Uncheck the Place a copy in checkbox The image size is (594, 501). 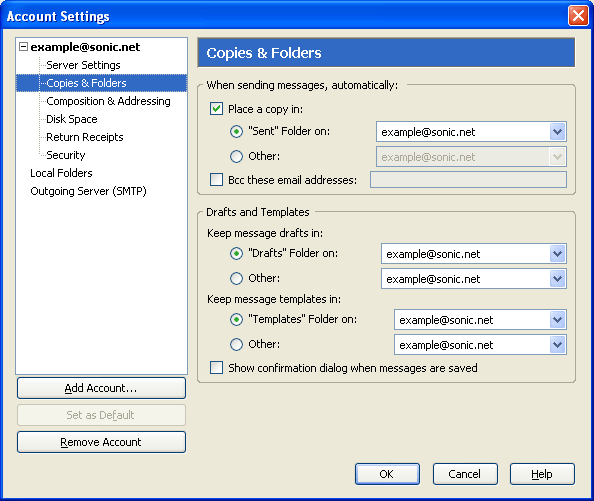[x=216, y=109]
